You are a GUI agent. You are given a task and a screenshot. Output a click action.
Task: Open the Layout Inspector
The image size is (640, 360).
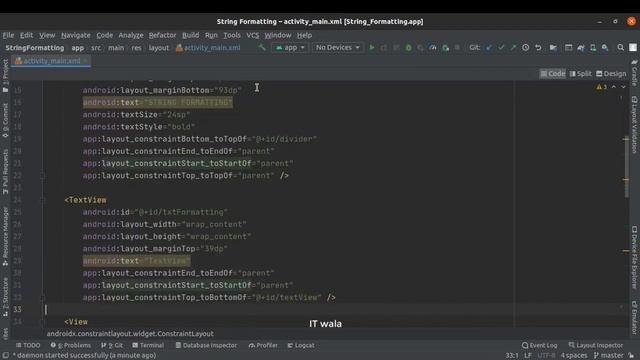click(x=596, y=345)
